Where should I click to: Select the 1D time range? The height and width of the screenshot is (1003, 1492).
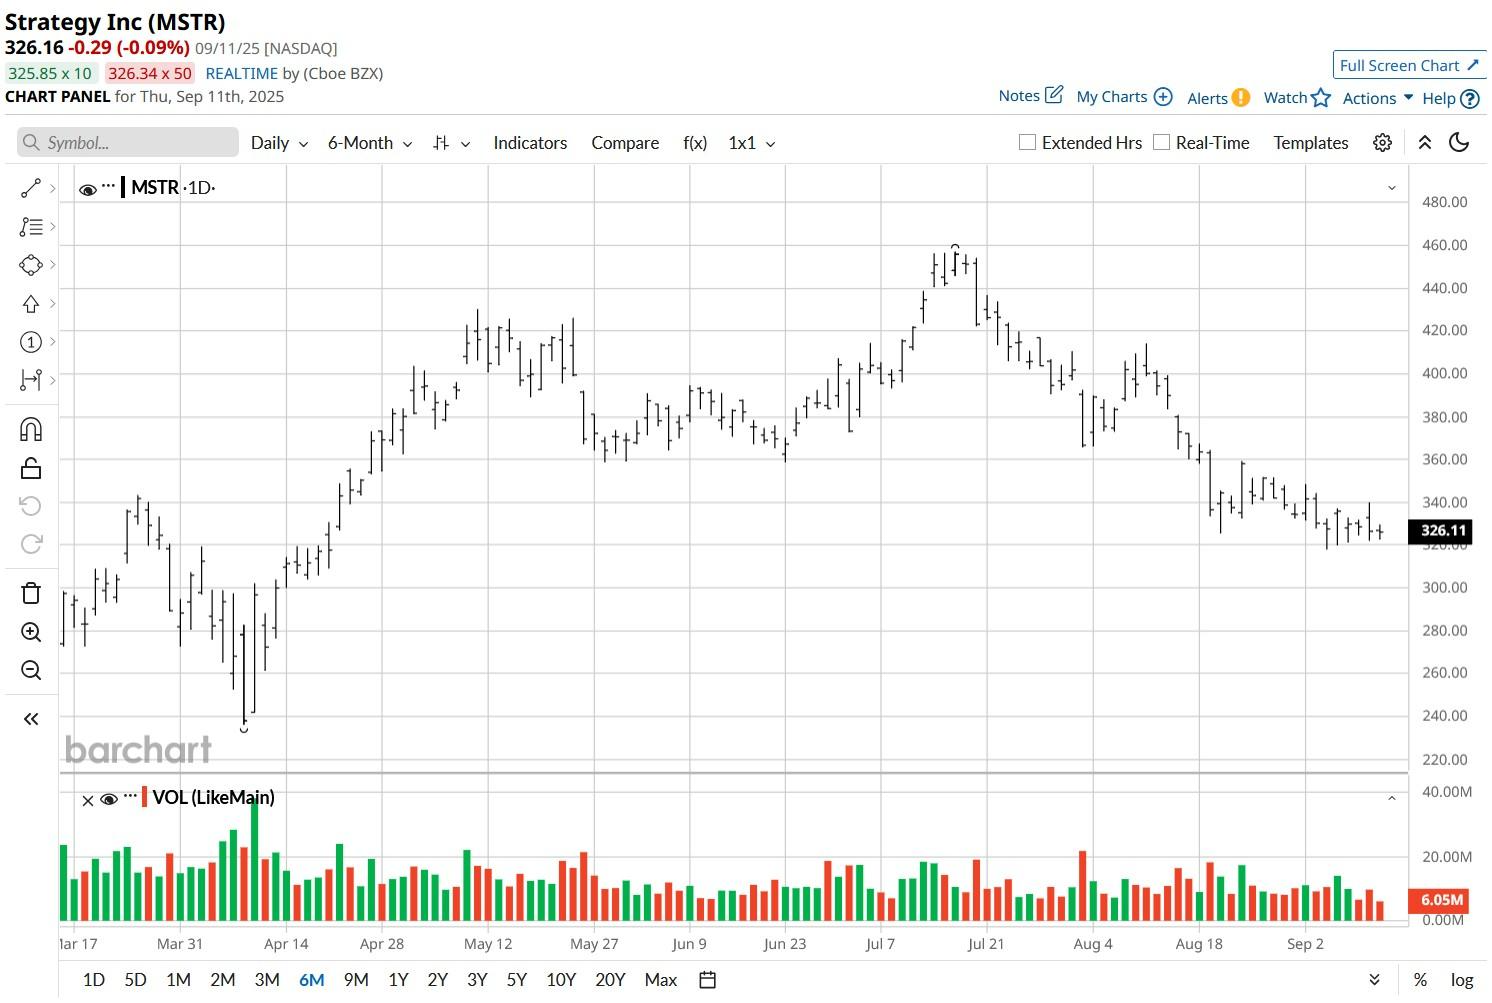[x=94, y=980]
